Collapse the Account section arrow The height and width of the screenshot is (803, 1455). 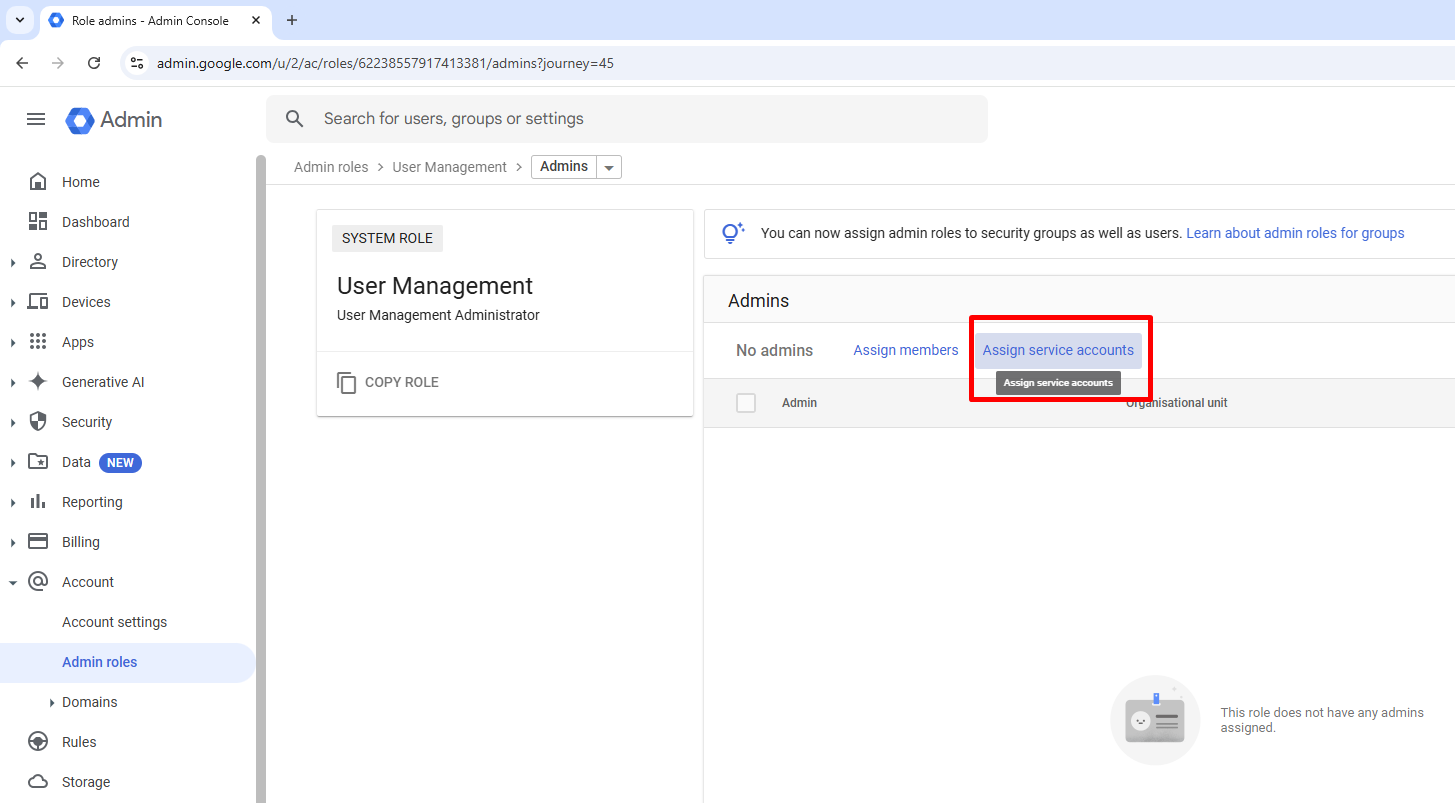(13, 582)
